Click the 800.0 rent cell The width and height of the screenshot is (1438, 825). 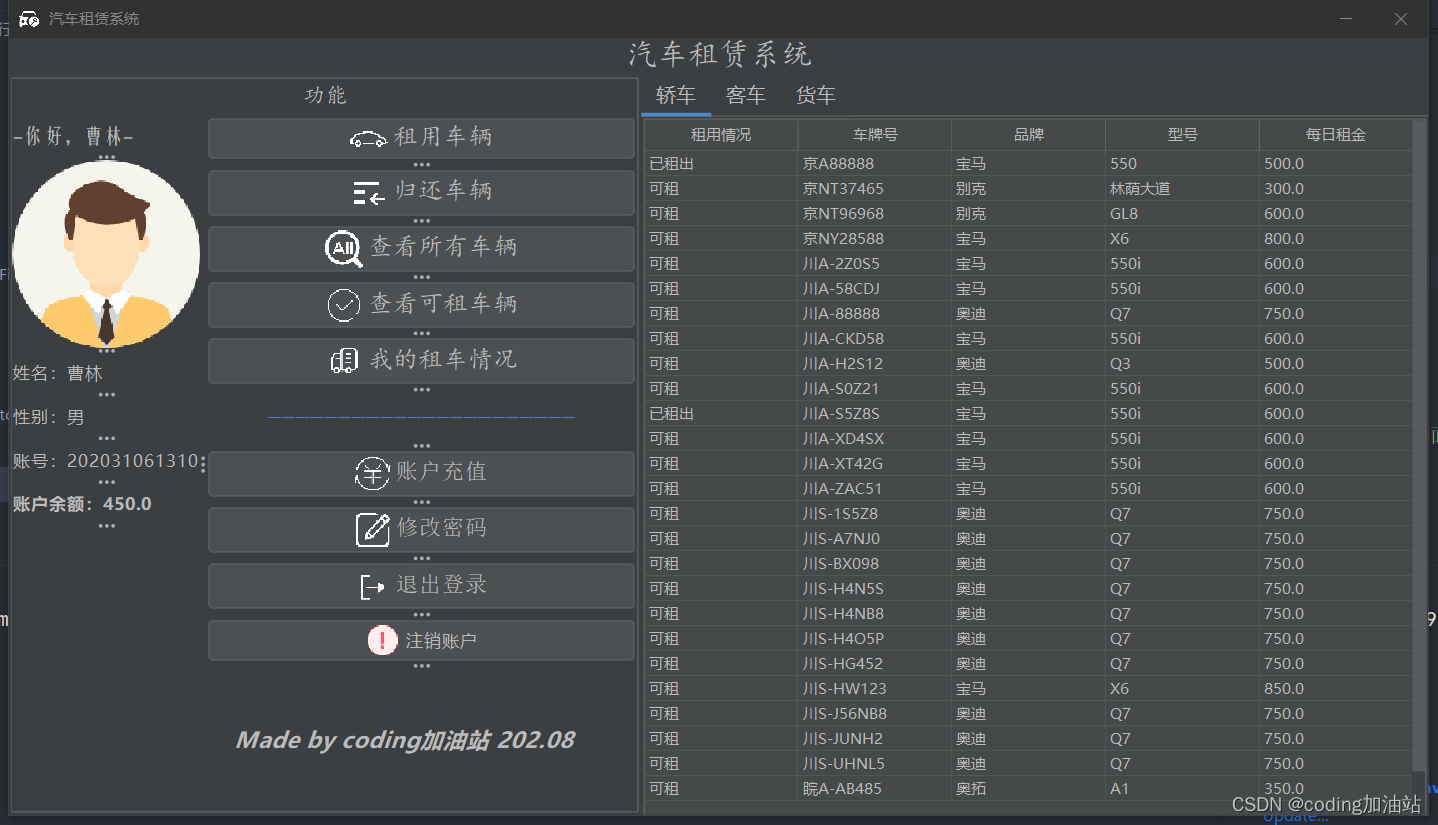[1336, 238]
